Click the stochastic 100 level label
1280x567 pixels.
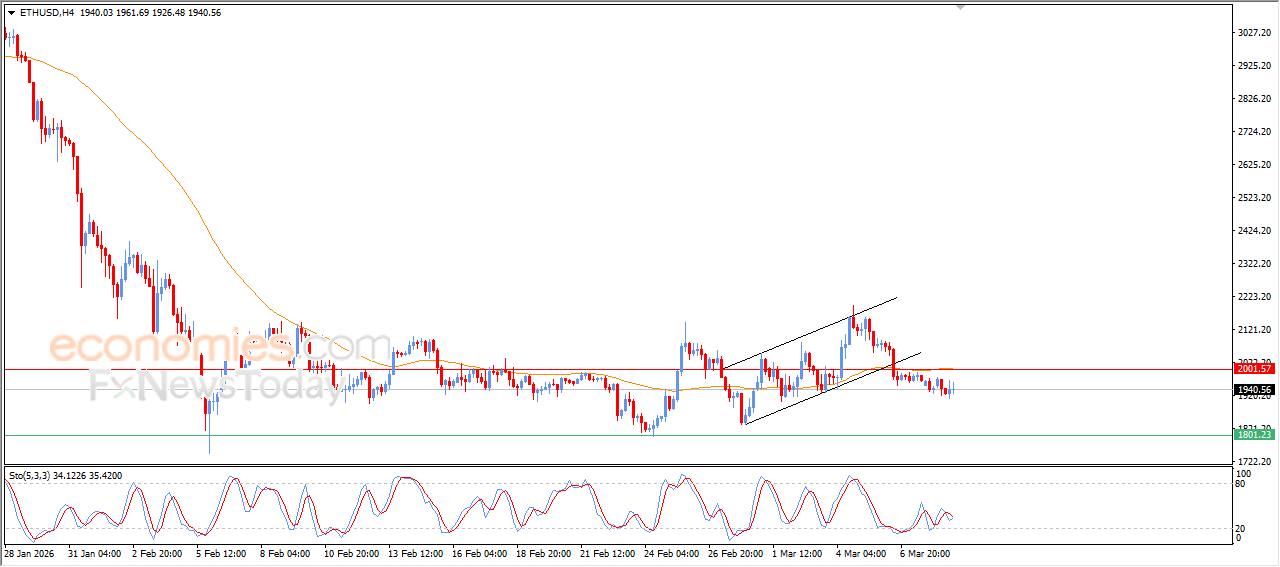[x=1244, y=473]
